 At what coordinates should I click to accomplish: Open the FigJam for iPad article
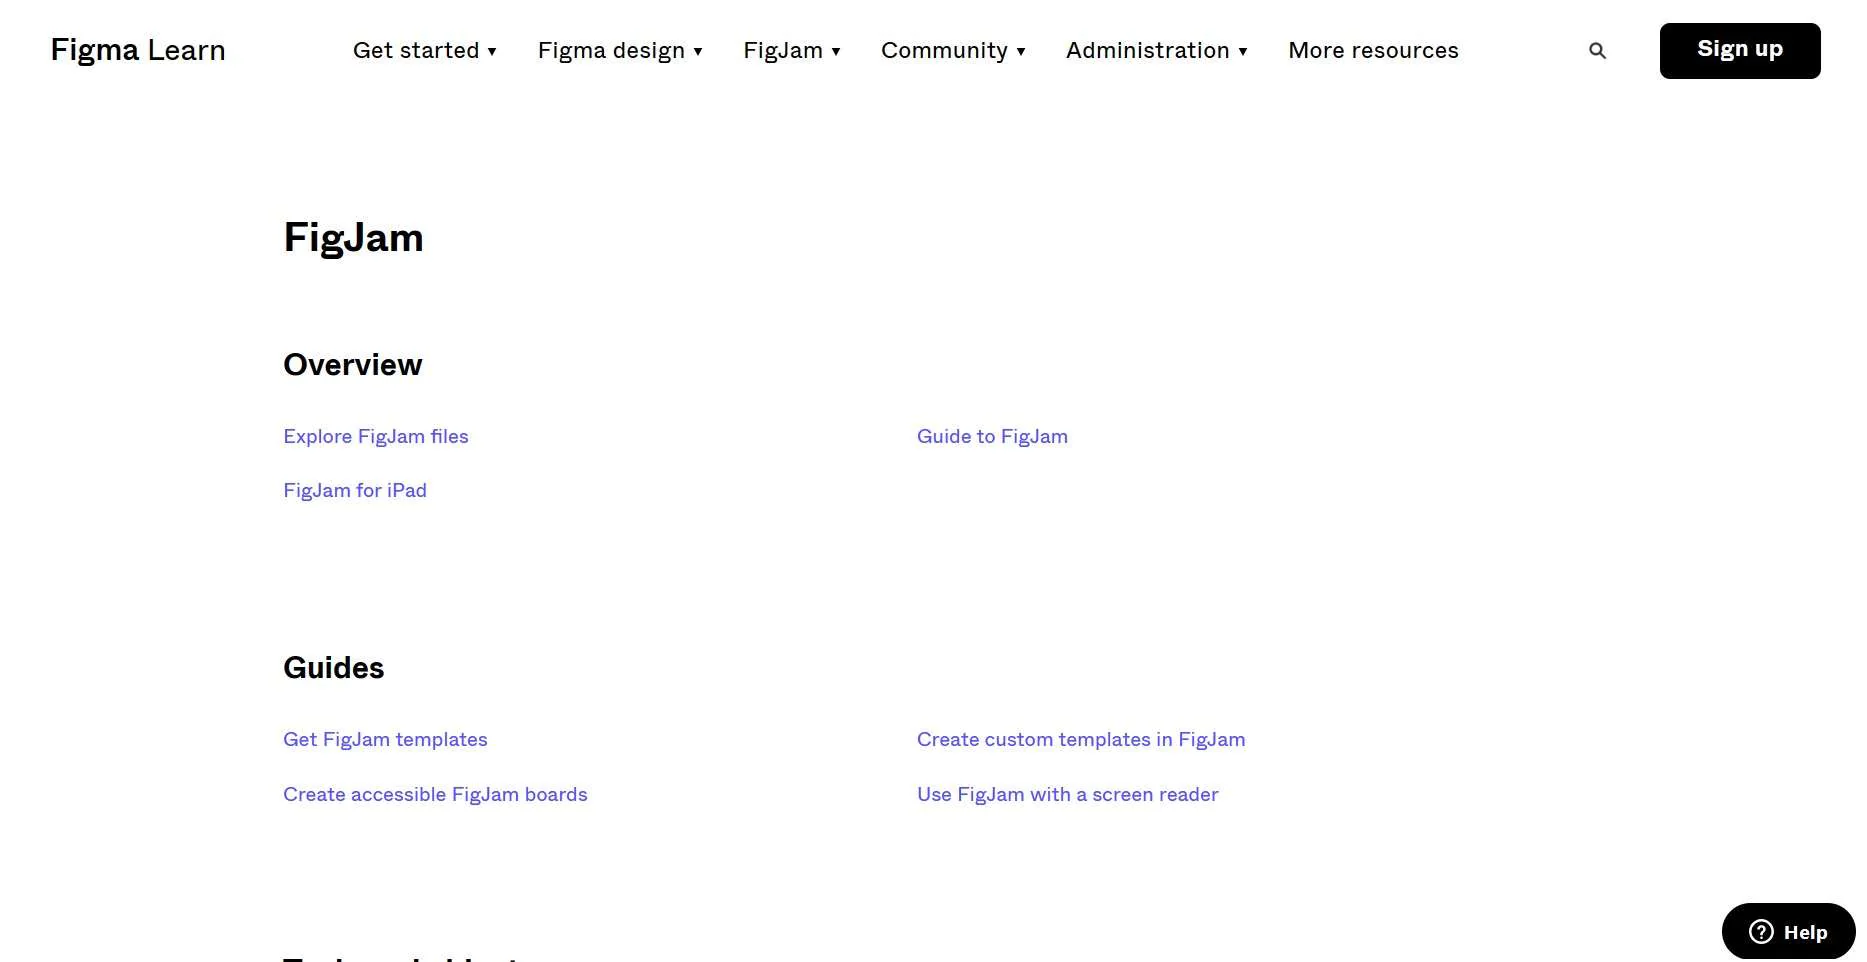[355, 490]
